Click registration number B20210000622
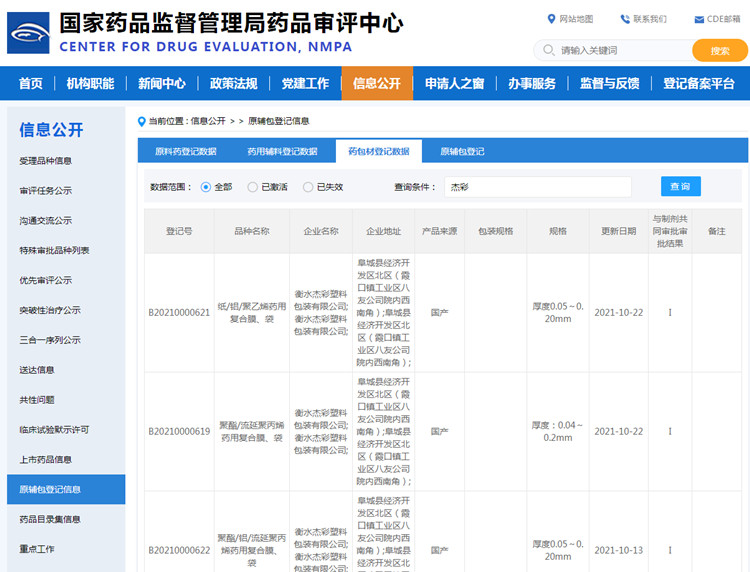The image size is (750, 572). click(179, 550)
